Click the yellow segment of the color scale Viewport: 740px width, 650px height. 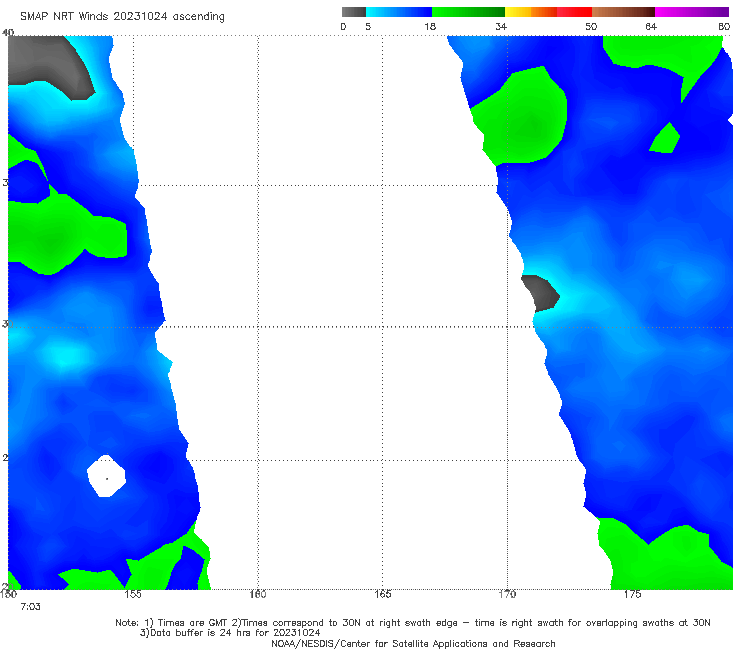(518, 12)
